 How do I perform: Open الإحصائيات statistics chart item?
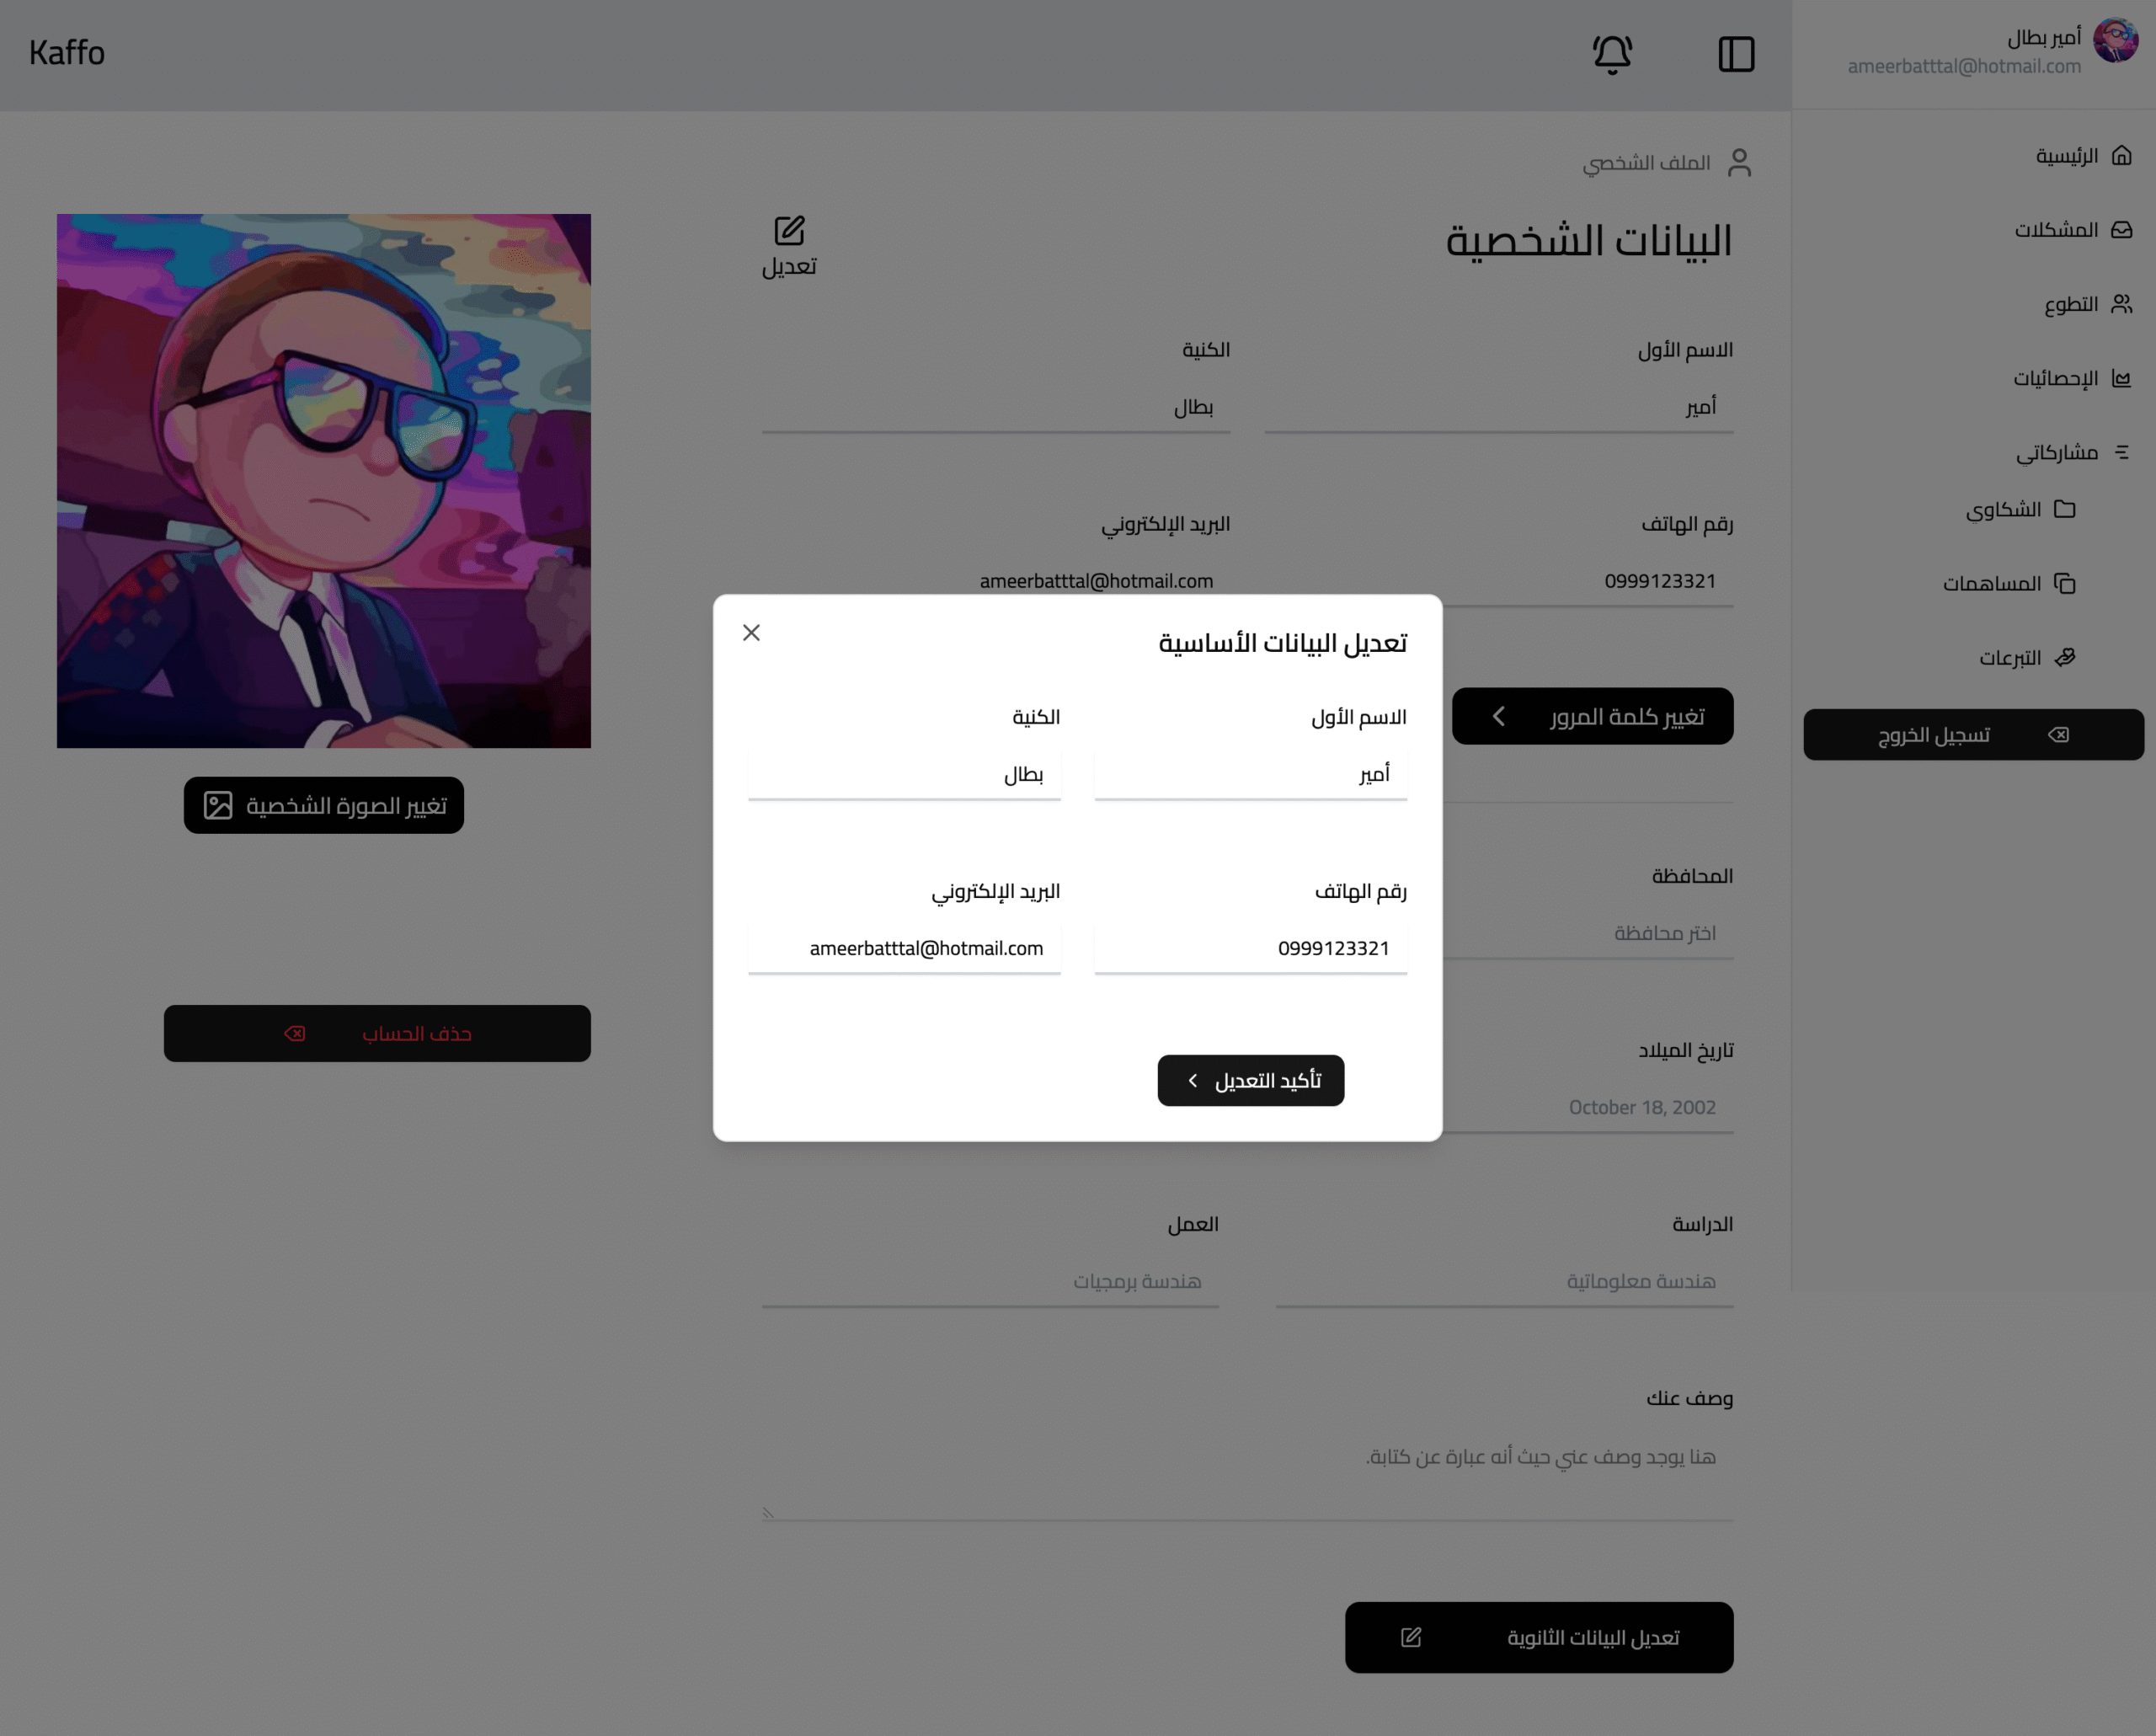[x=2072, y=378]
